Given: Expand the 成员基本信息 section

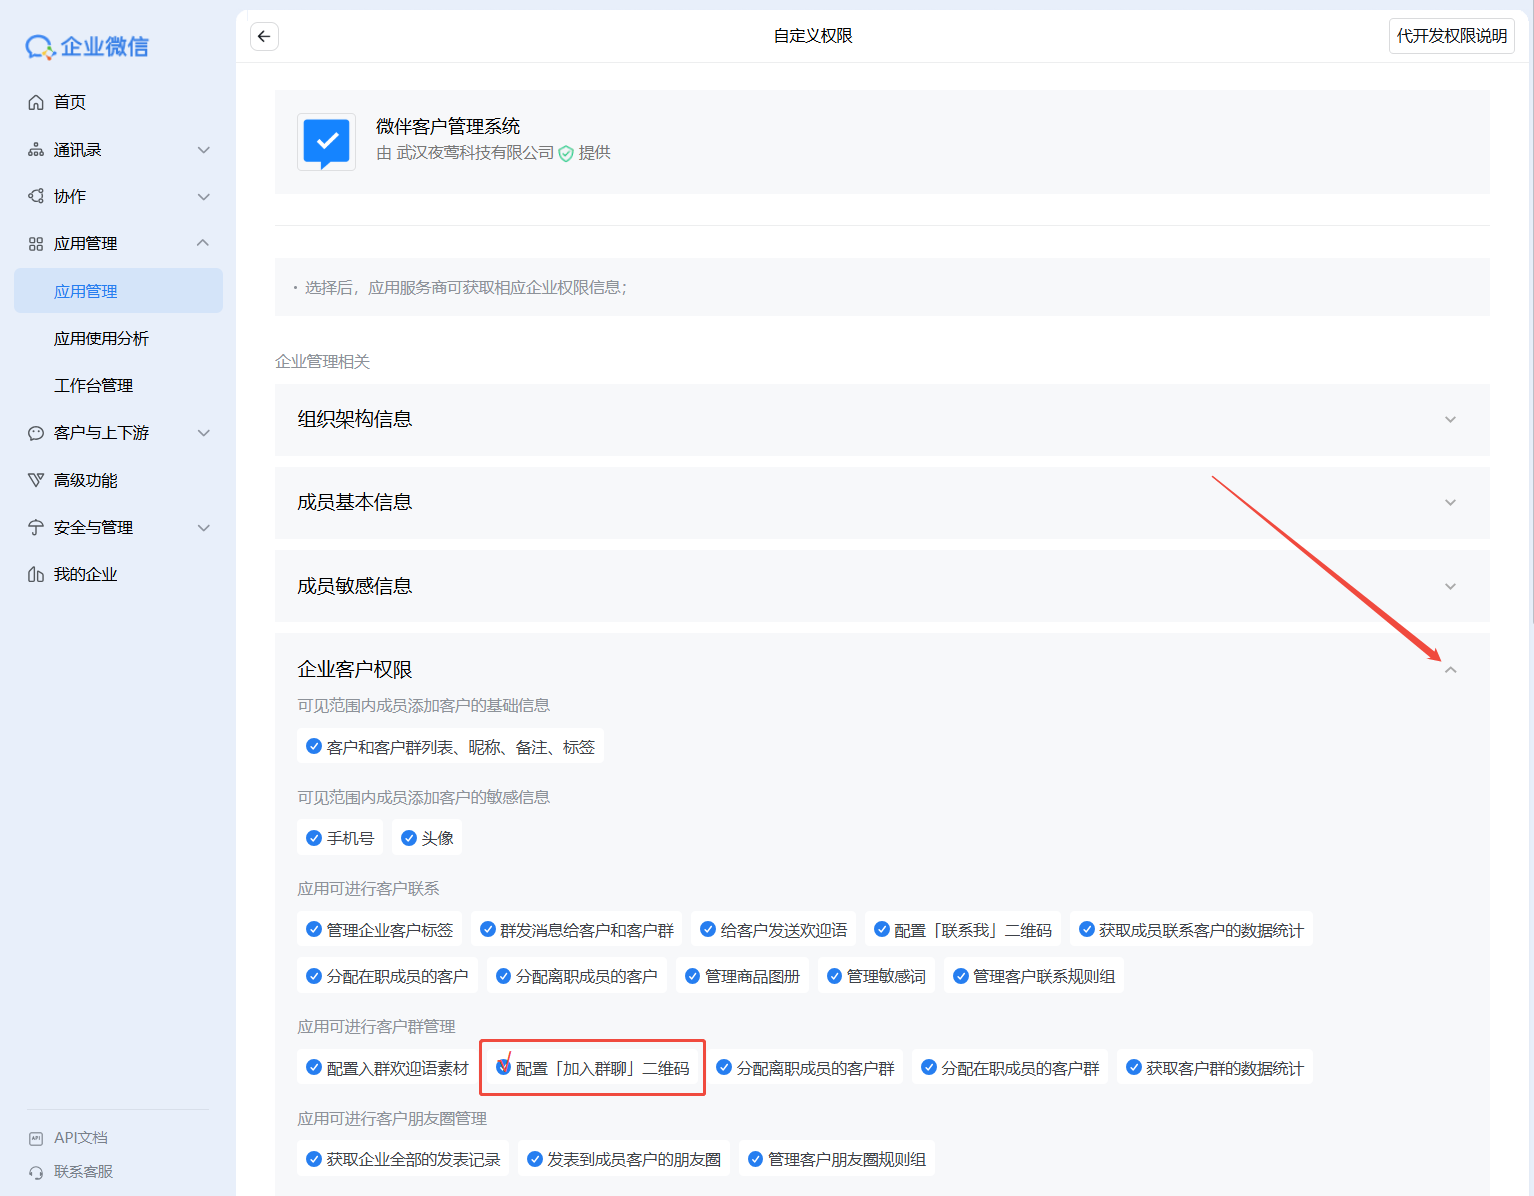Looking at the screenshot, I should (1450, 503).
